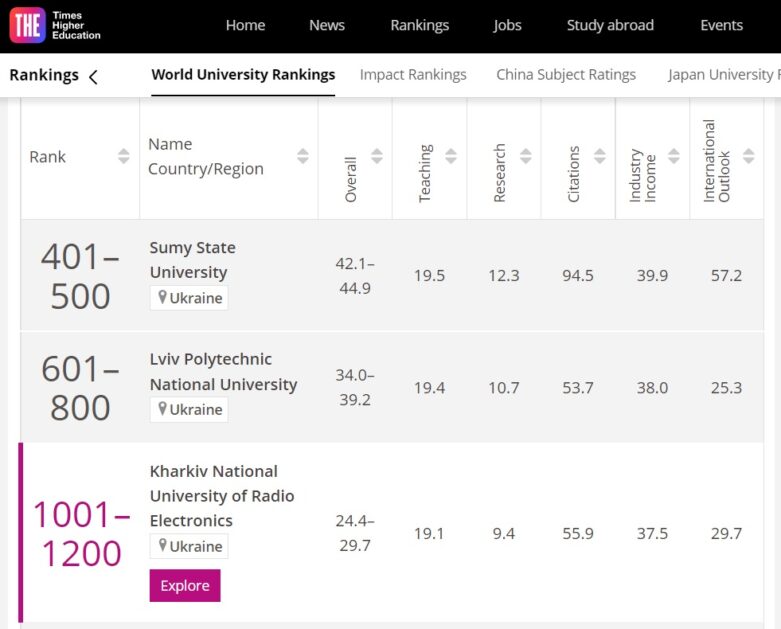
Task: Click the Overall column header label
Action: click(351, 179)
